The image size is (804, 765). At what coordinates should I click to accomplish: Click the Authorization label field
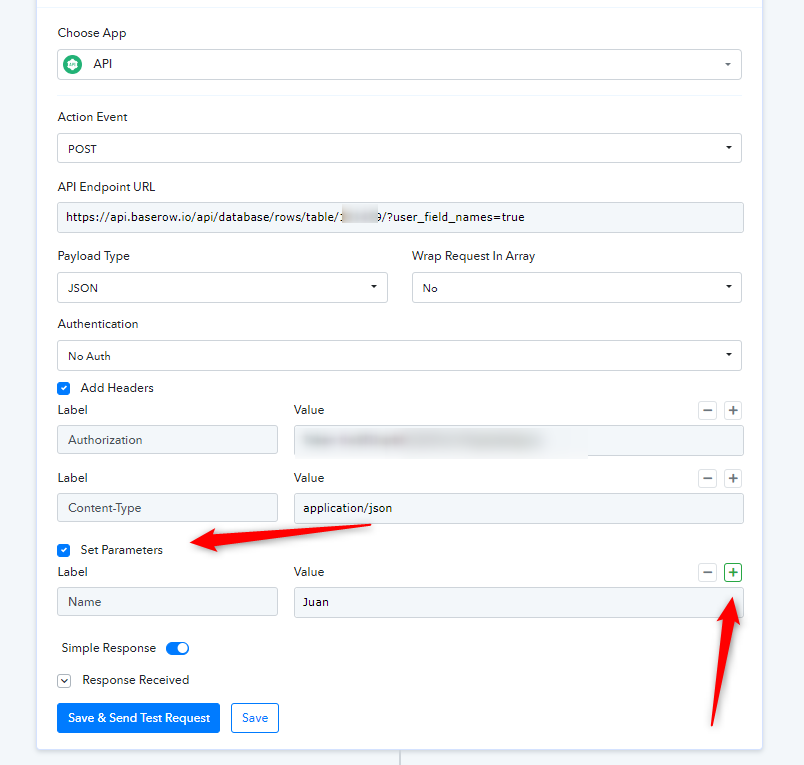click(x=167, y=439)
